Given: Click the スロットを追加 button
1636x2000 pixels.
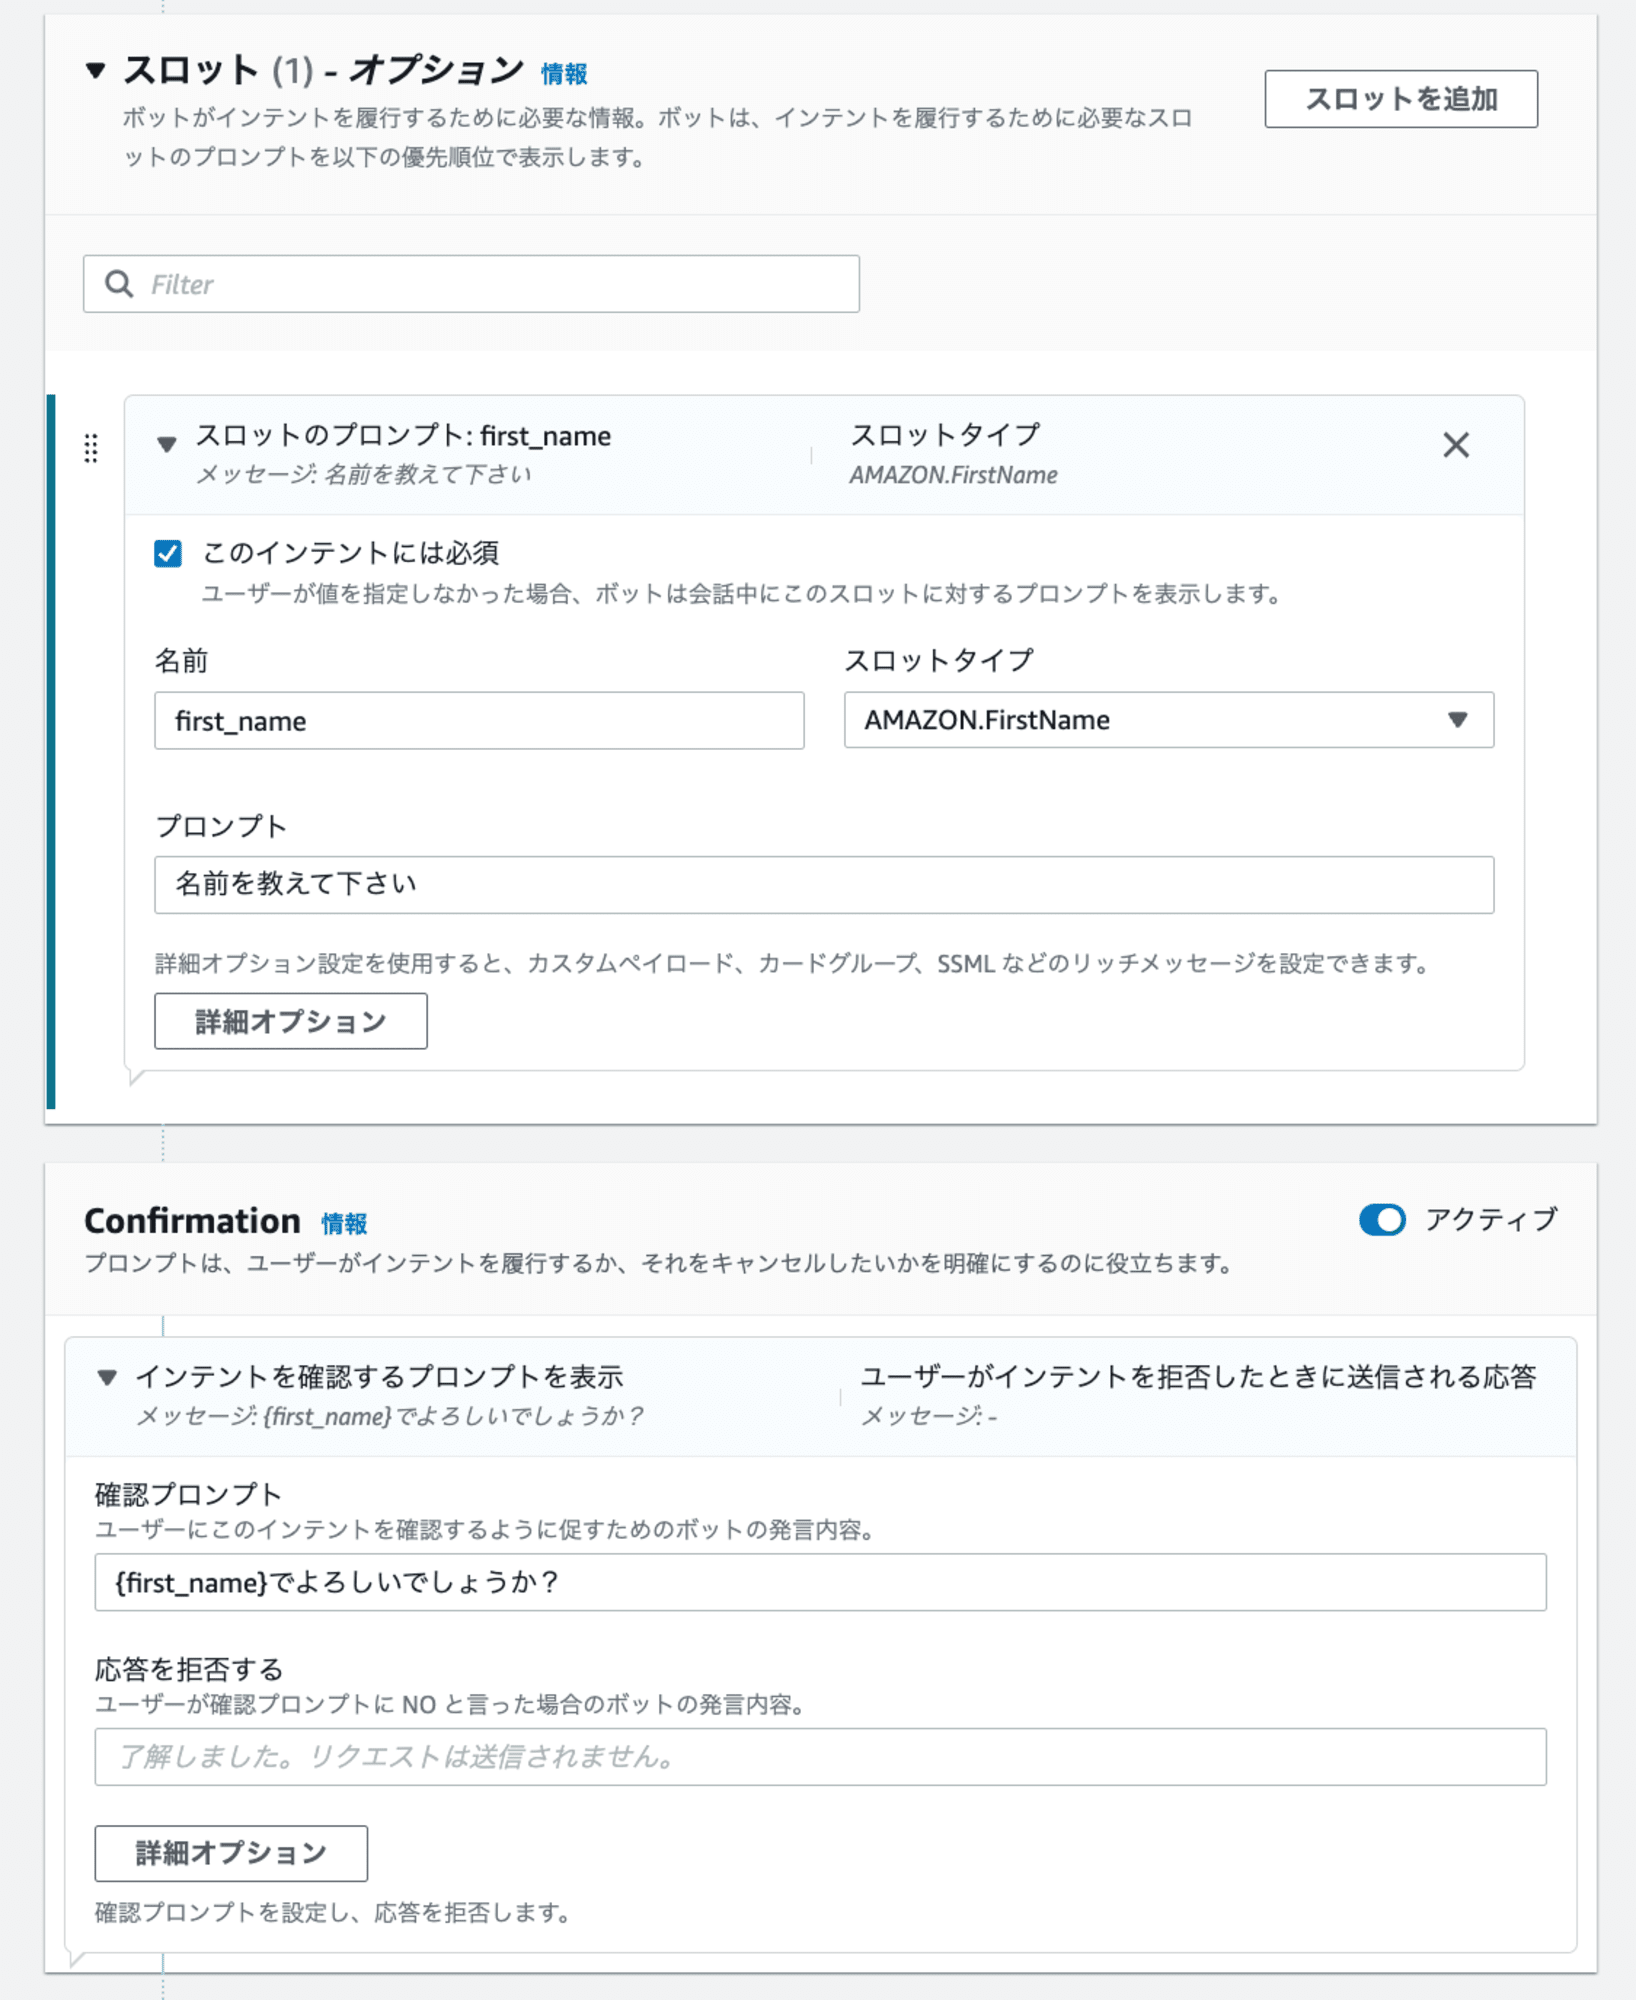Looking at the screenshot, I should [x=1401, y=99].
